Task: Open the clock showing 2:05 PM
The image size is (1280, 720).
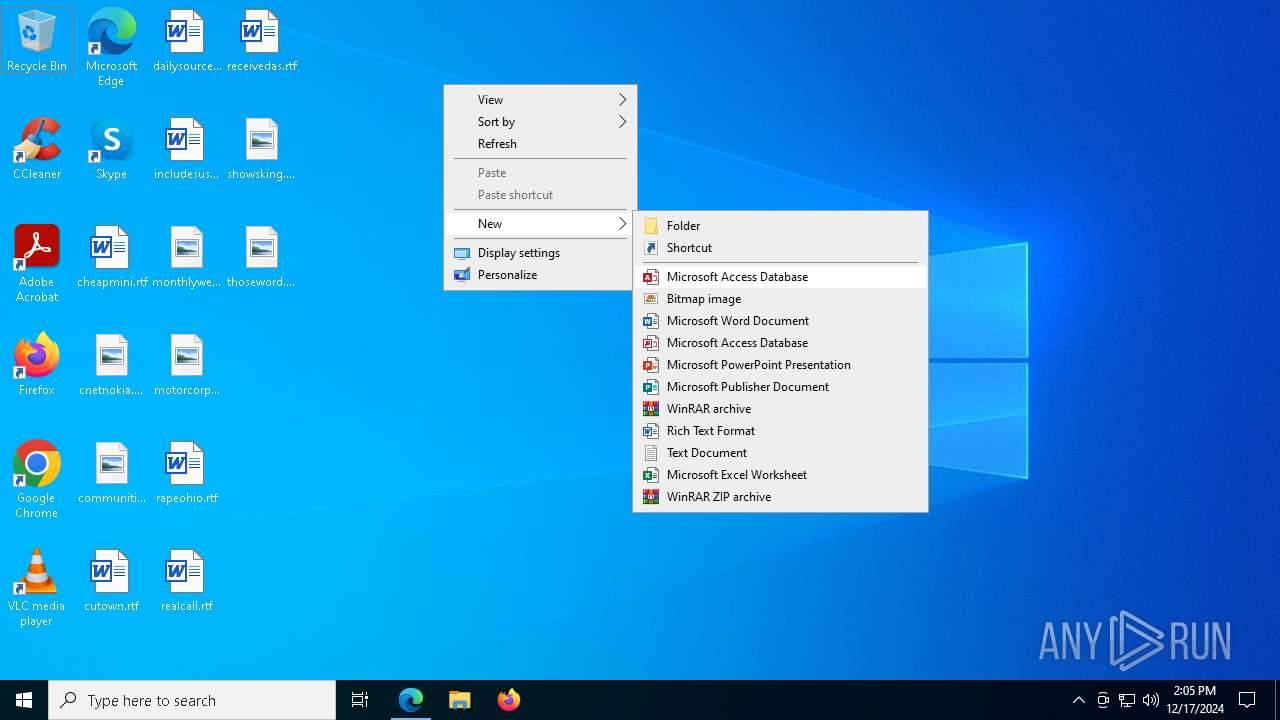Action: [x=1195, y=700]
